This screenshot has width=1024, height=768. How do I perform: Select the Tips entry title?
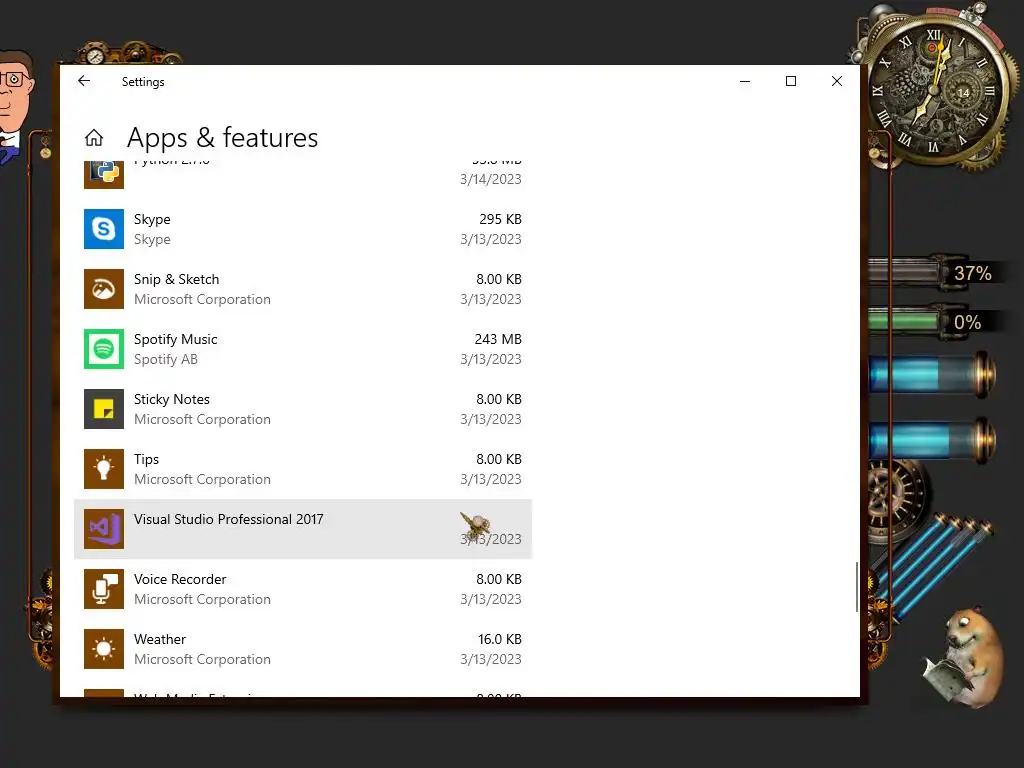(146, 459)
